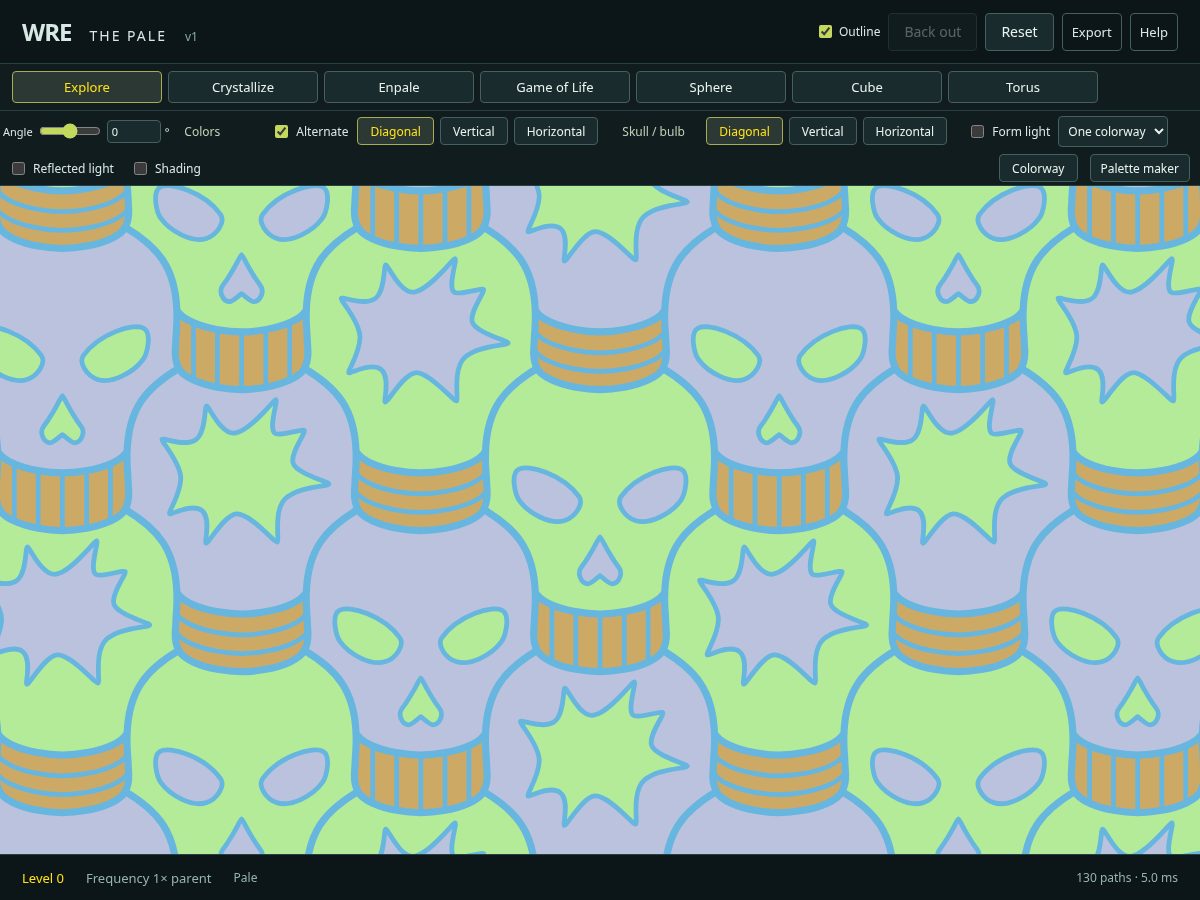Click the WRE logo title
The height and width of the screenshot is (900, 1200).
pyautogui.click(x=47, y=32)
